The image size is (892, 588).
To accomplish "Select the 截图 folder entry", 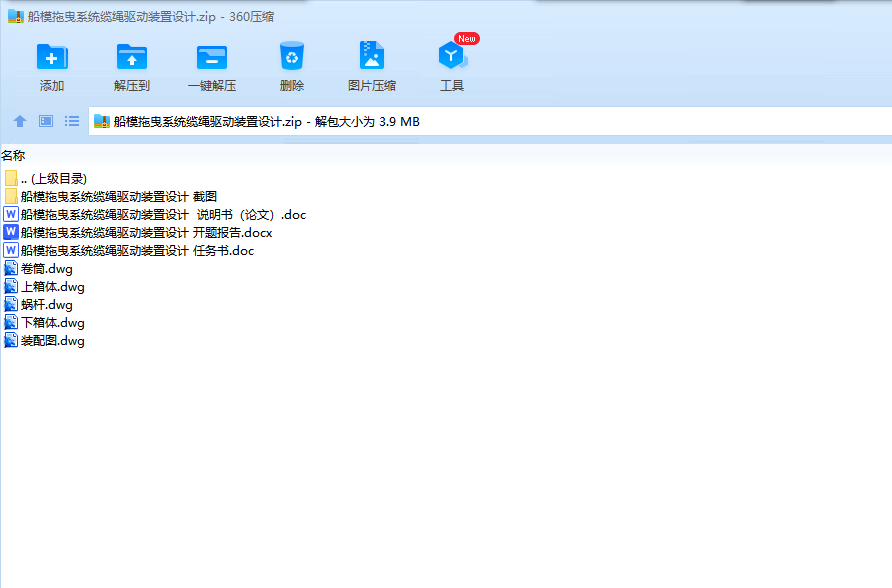I will [110, 197].
